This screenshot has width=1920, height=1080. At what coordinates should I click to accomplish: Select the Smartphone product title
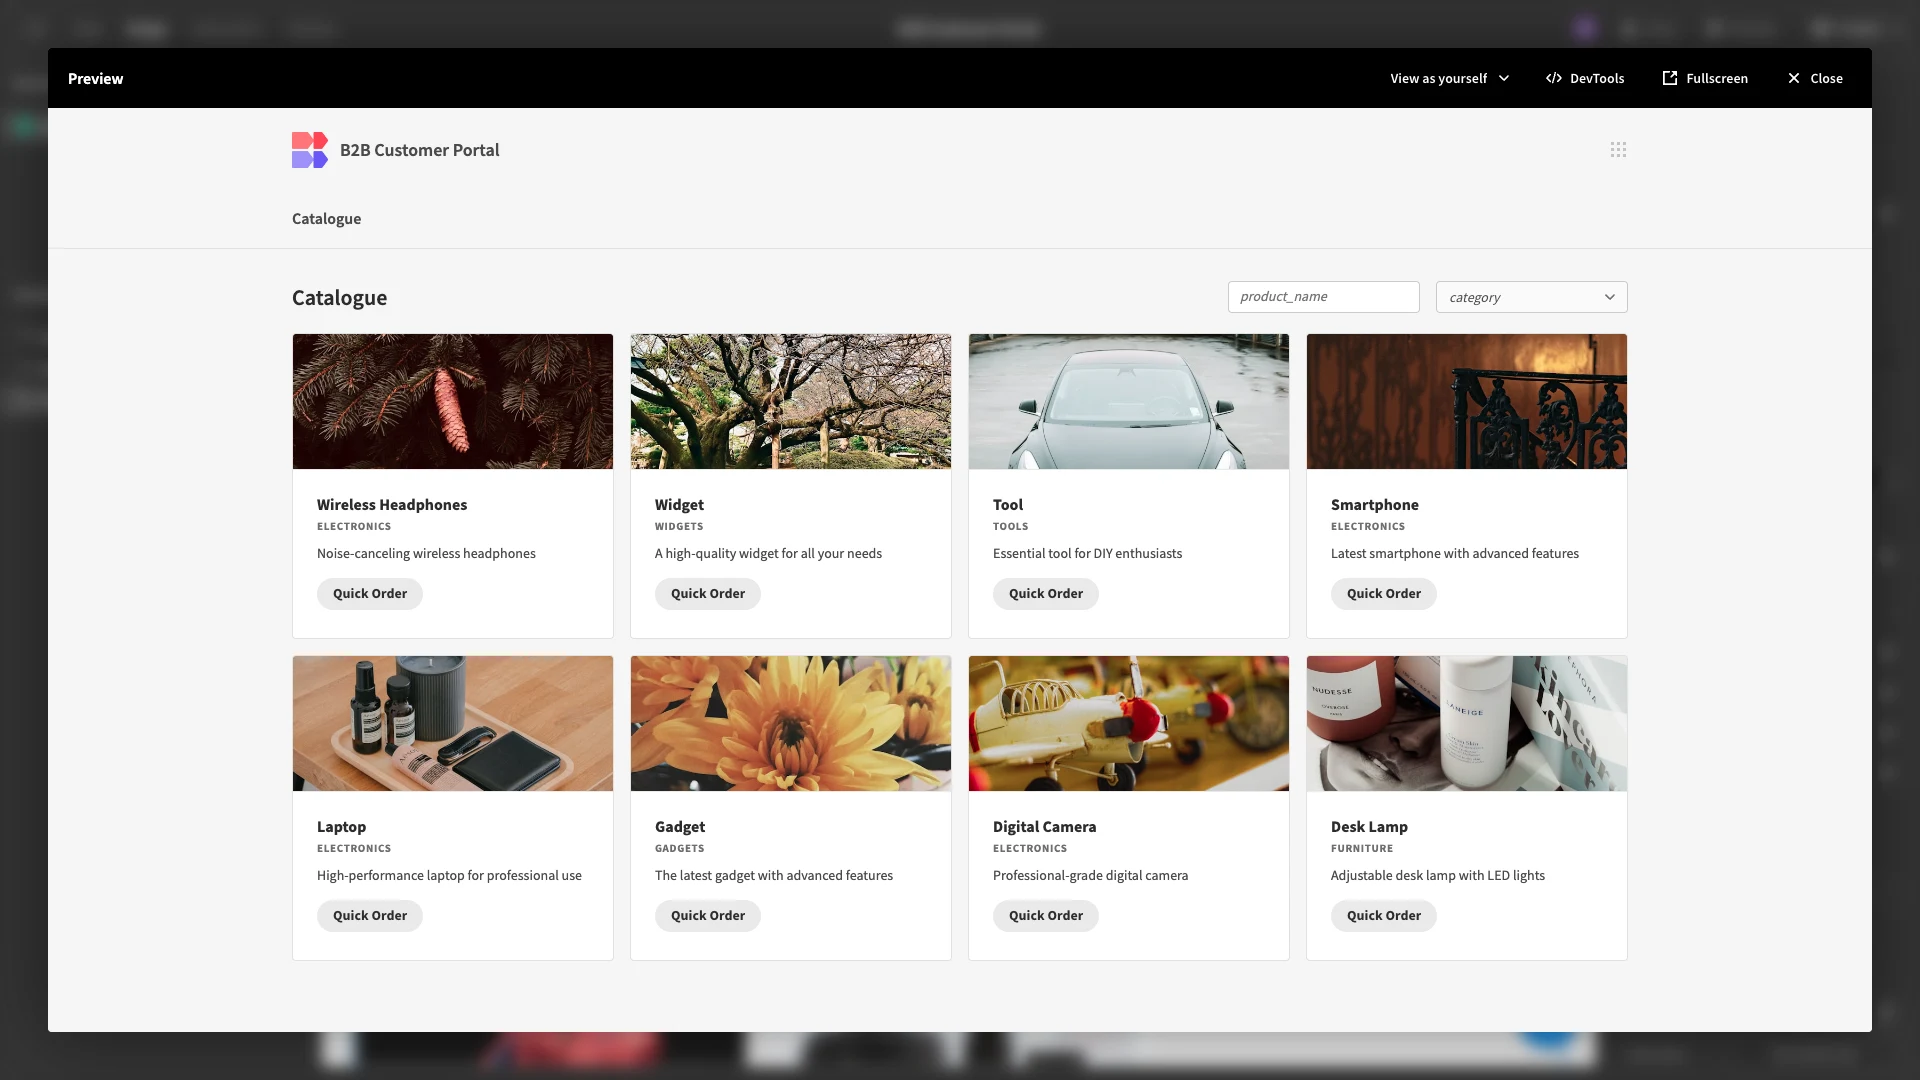1375,505
